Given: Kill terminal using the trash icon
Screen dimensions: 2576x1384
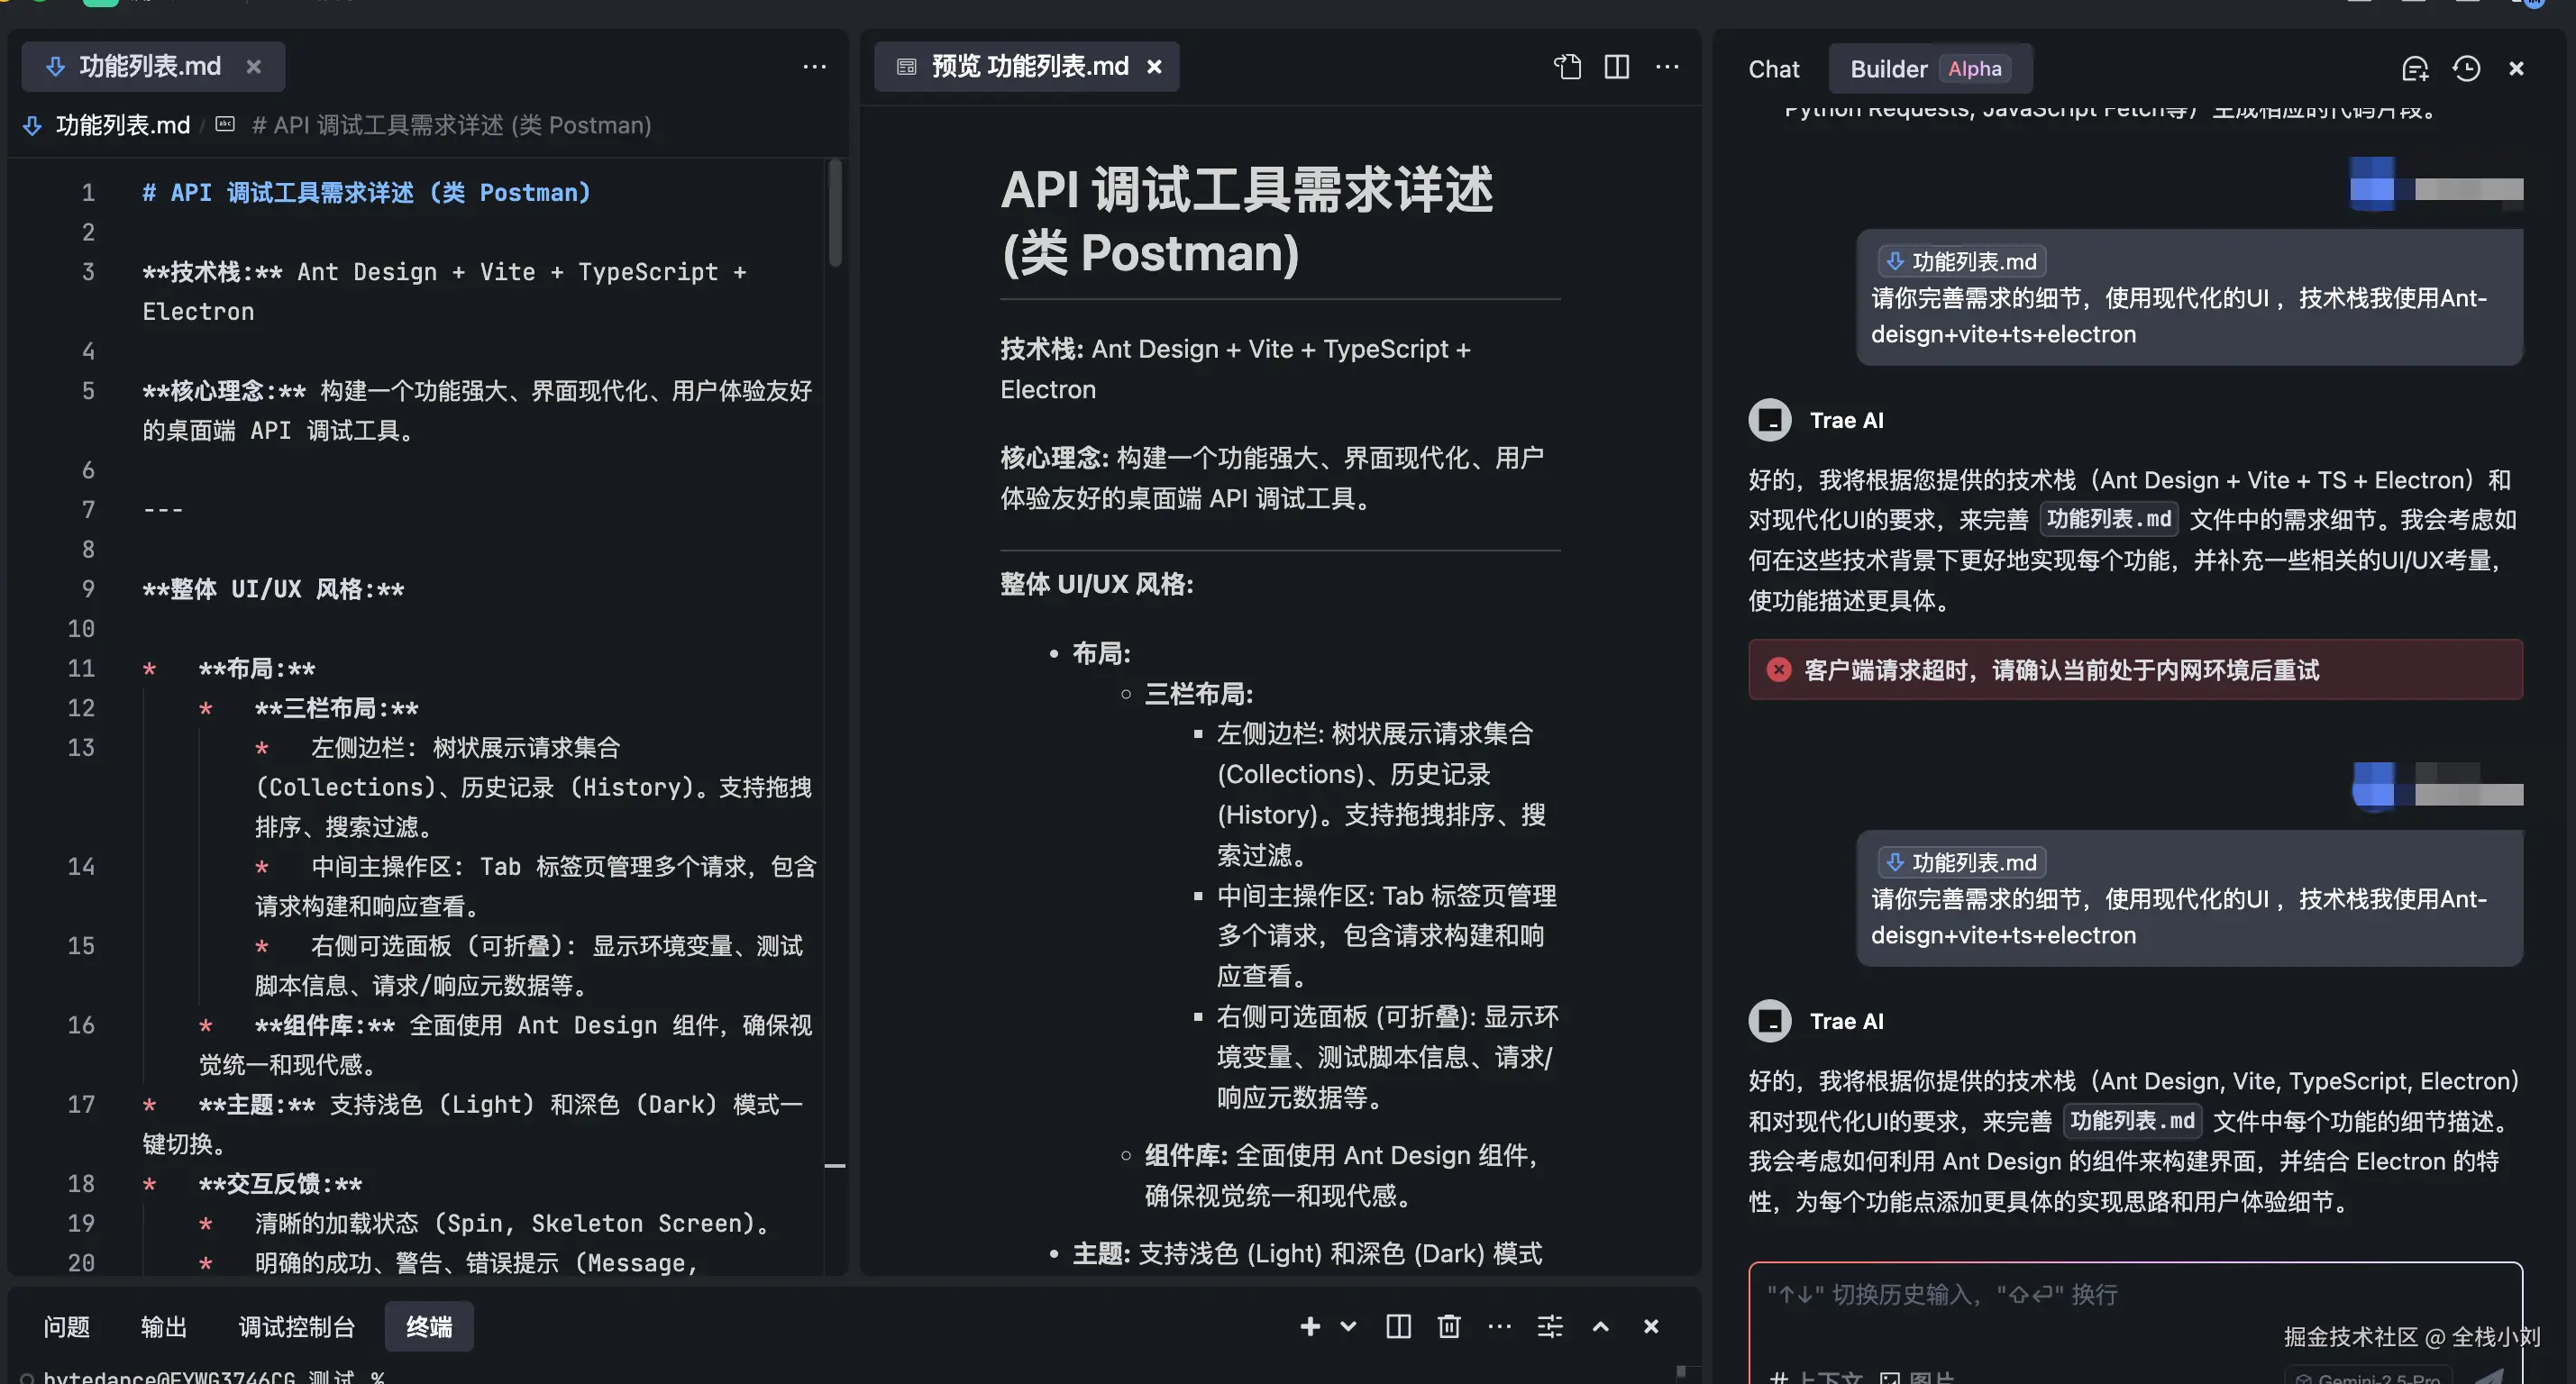Looking at the screenshot, I should (x=1449, y=1326).
